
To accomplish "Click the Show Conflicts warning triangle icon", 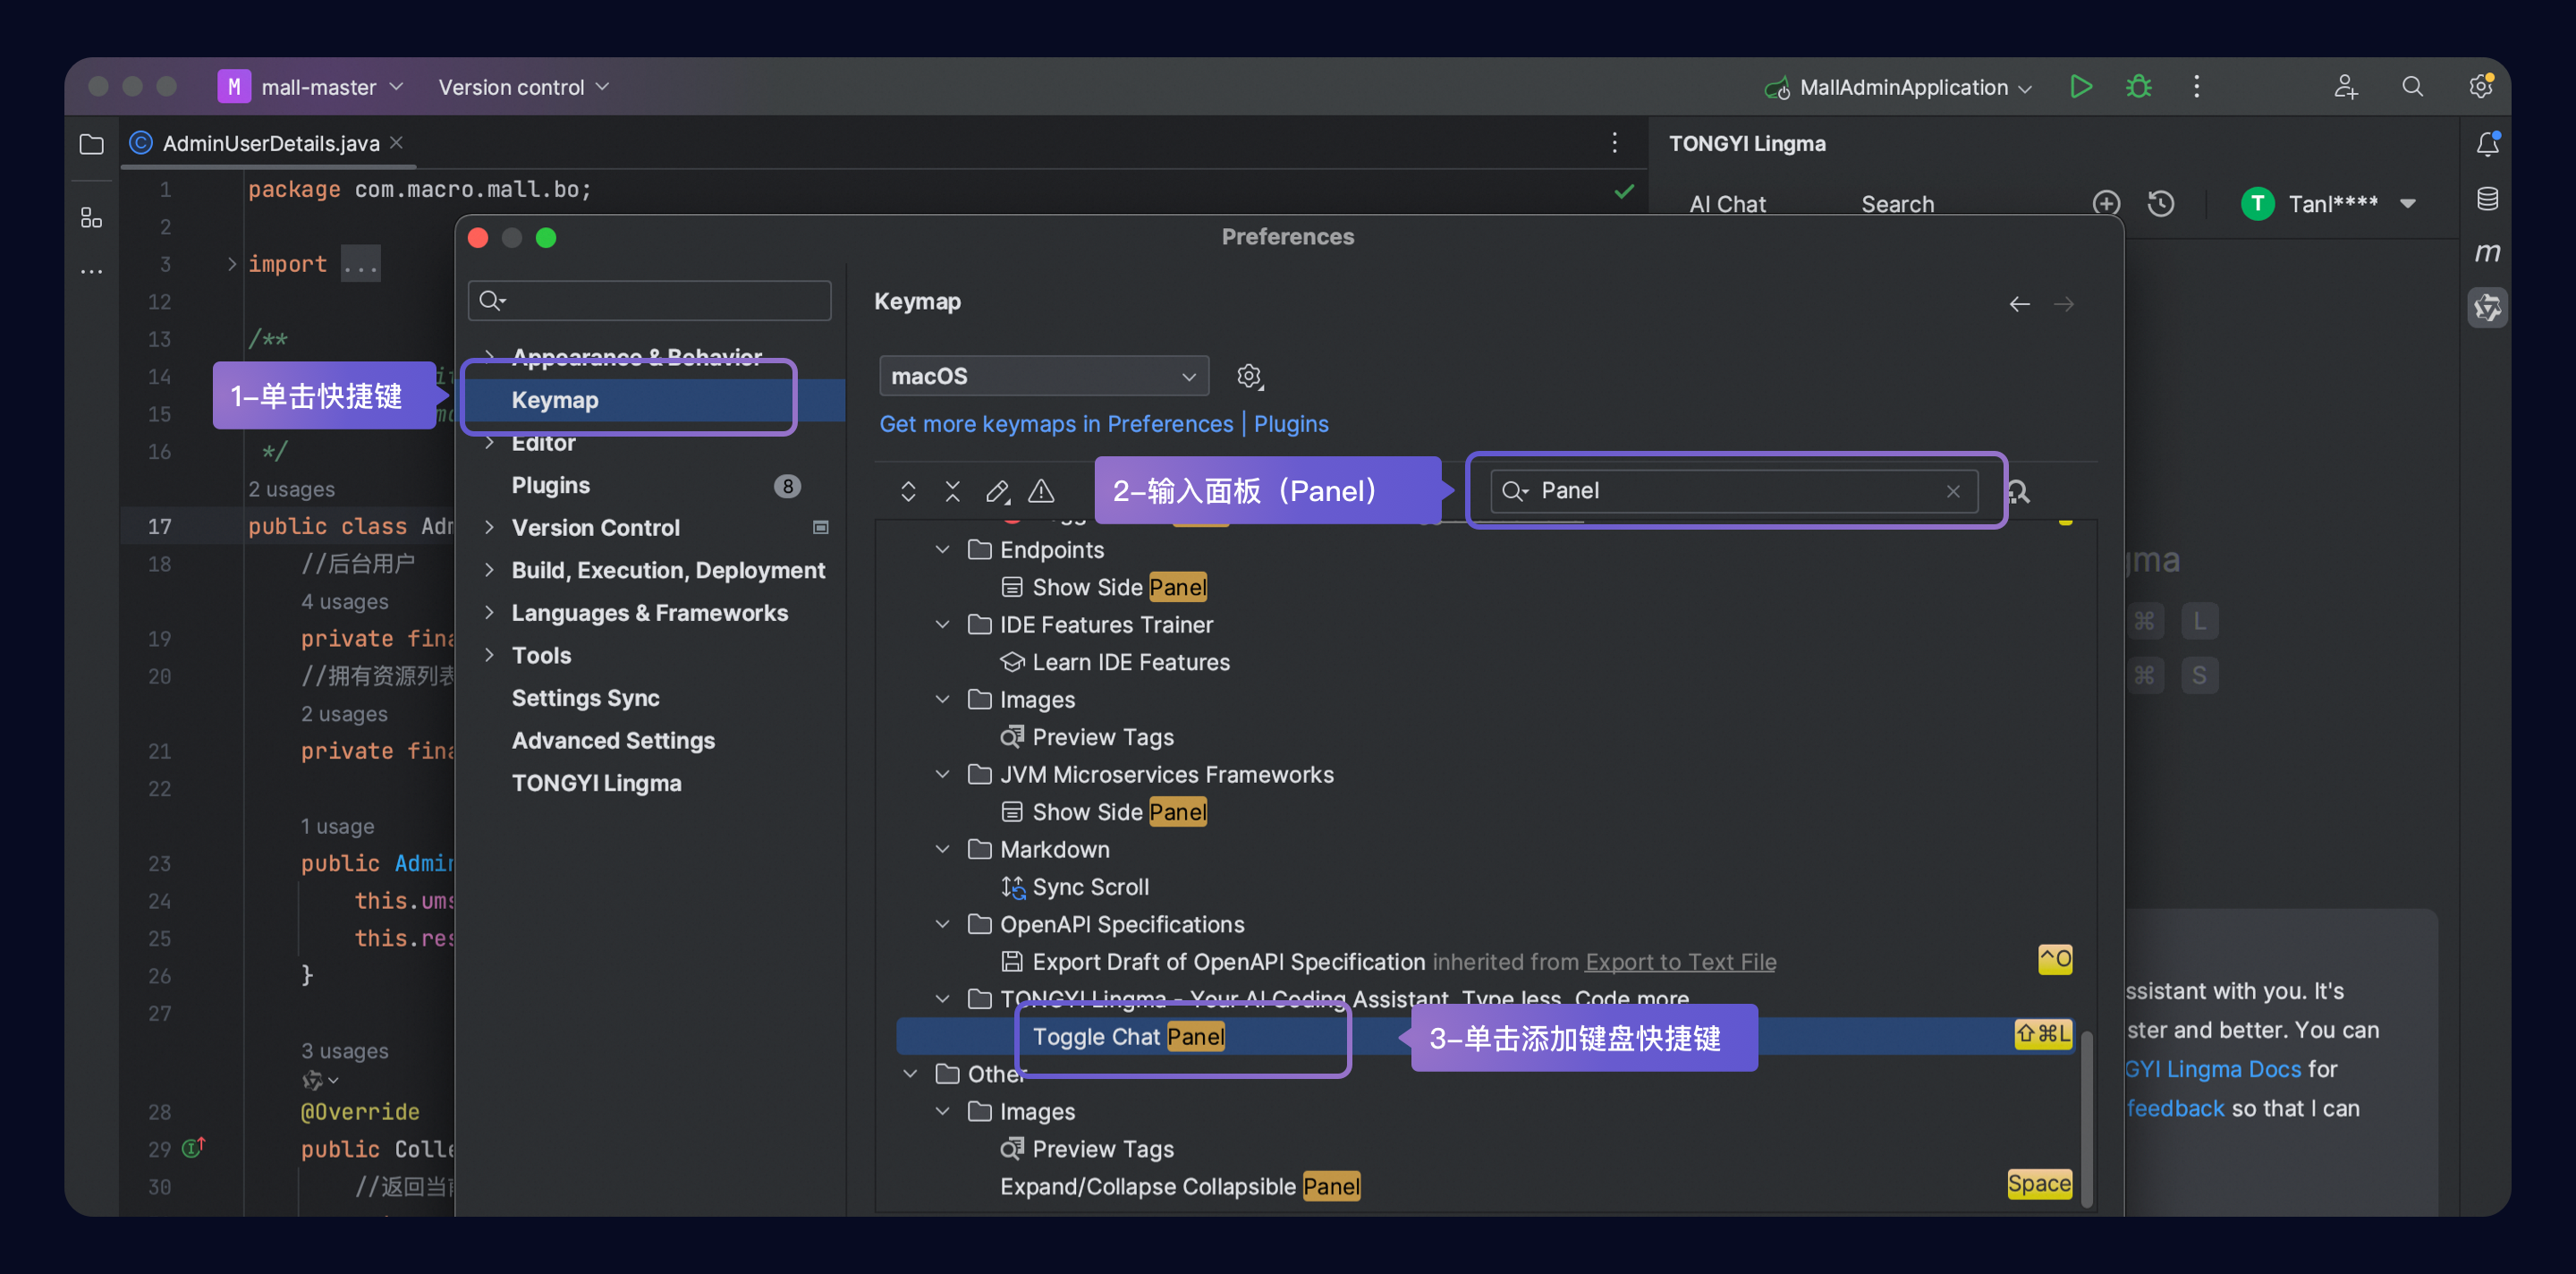I will click(1041, 491).
